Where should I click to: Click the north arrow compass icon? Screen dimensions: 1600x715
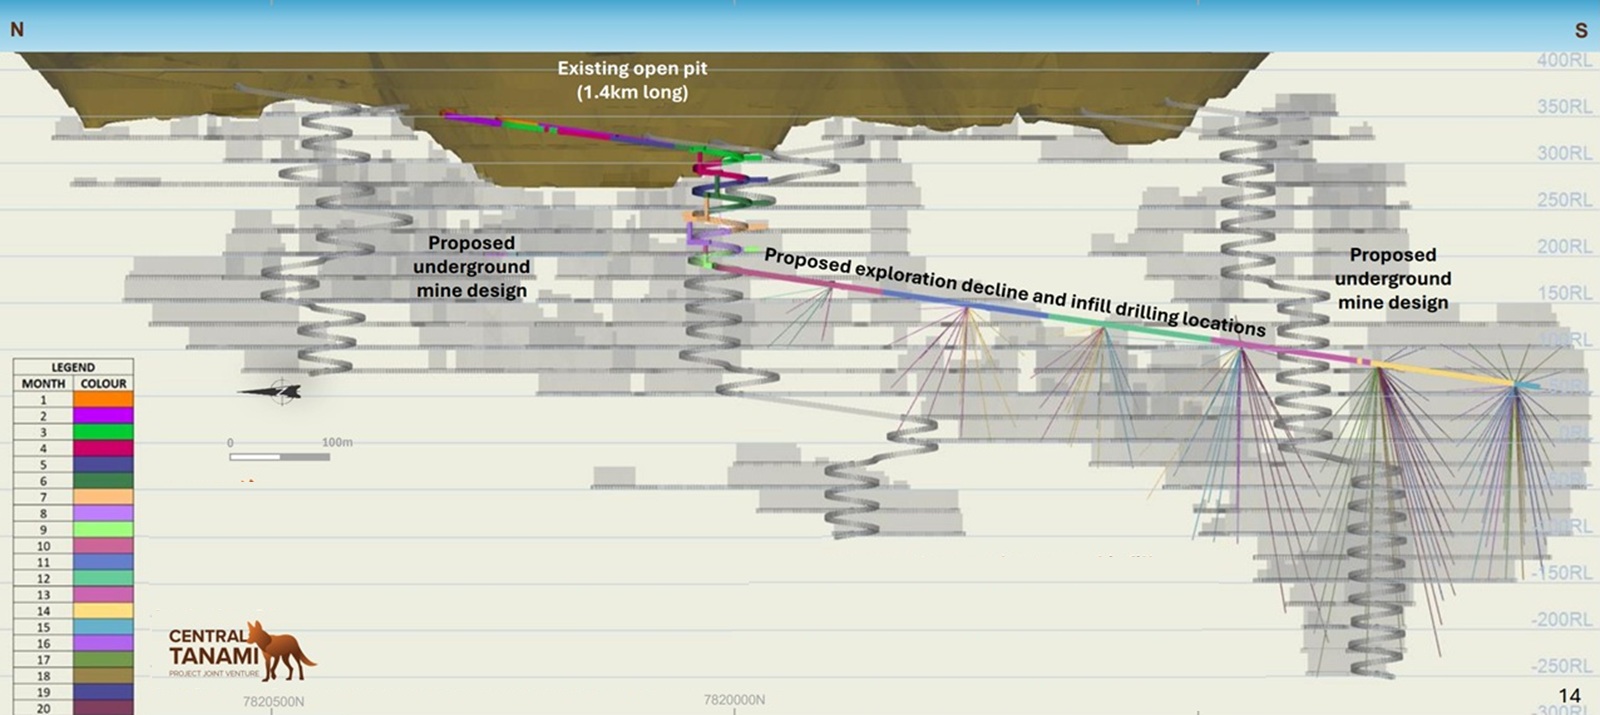(x=272, y=391)
